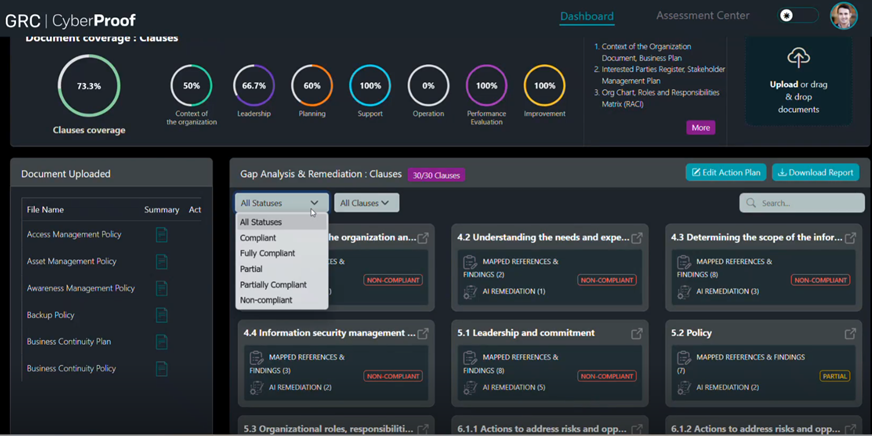Click the Summary column header
The height and width of the screenshot is (436, 872).
tap(161, 210)
